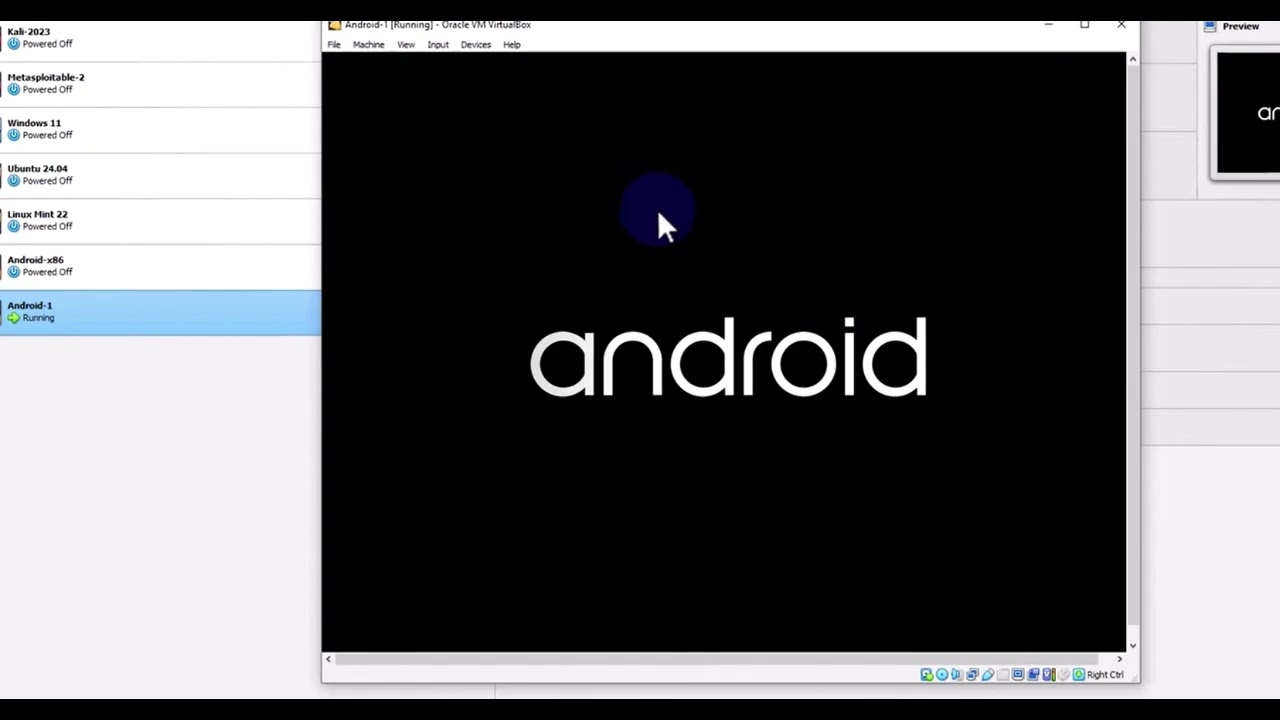Open USB devices status icon
Image resolution: width=1280 pixels, height=720 pixels.
click(x=988, y=675)
